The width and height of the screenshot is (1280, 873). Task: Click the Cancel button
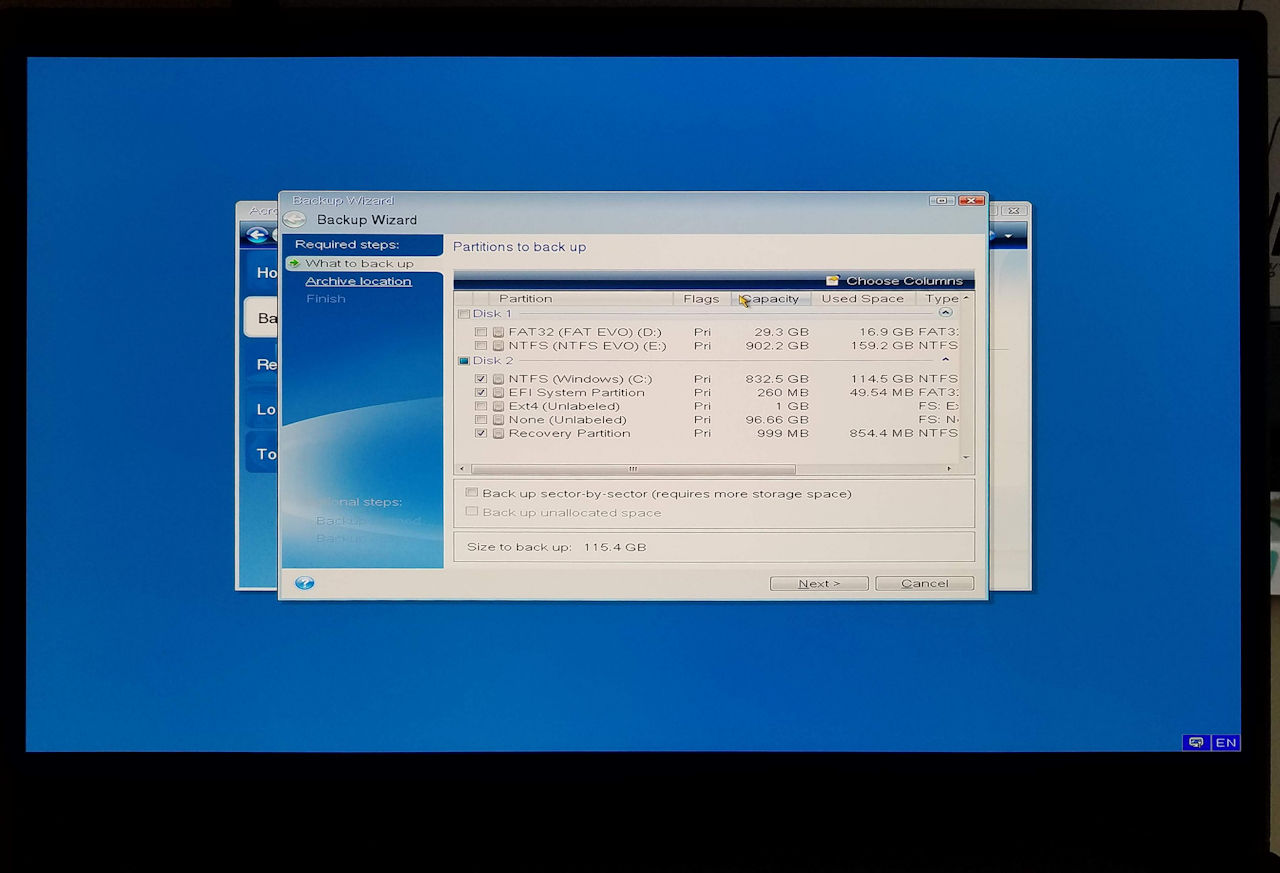pyautogui.click(x=924, y=583)
